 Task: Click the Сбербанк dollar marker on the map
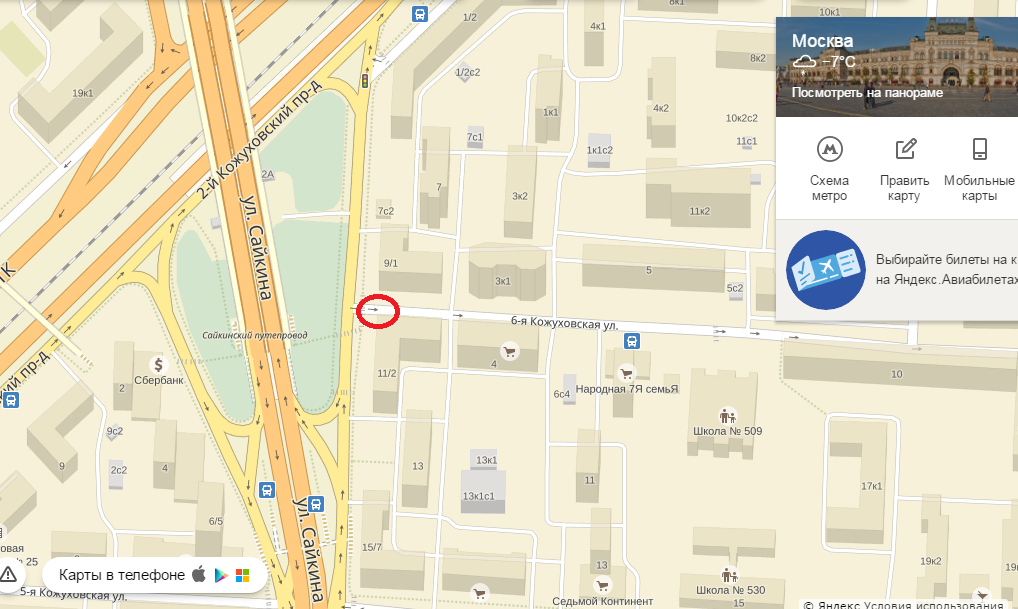[x=158, y=364]
